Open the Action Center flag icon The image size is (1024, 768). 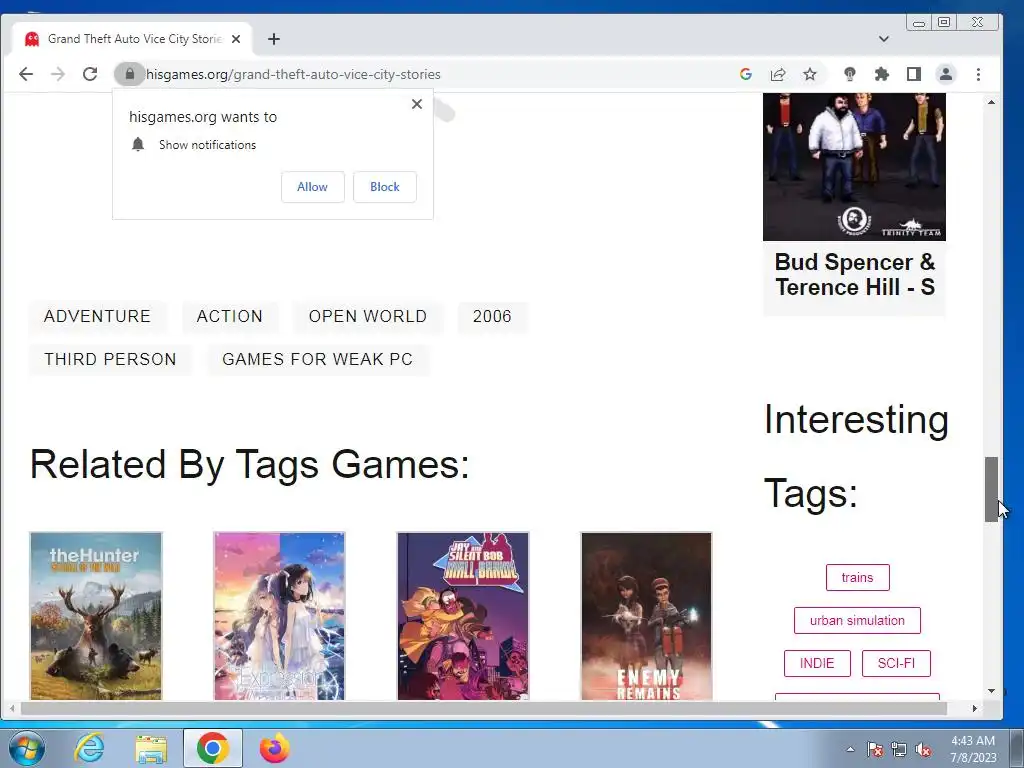pyautogui.click(x=875, y=750)
